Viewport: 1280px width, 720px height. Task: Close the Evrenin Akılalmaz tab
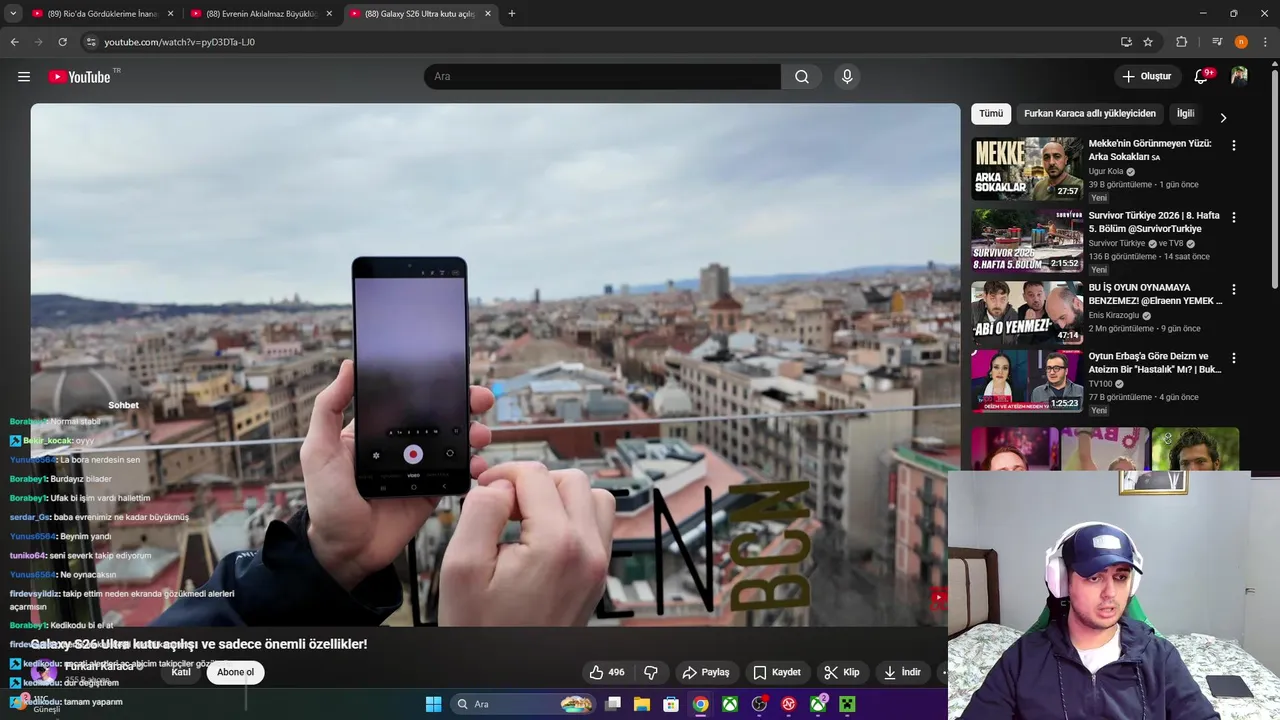(329, 14)
